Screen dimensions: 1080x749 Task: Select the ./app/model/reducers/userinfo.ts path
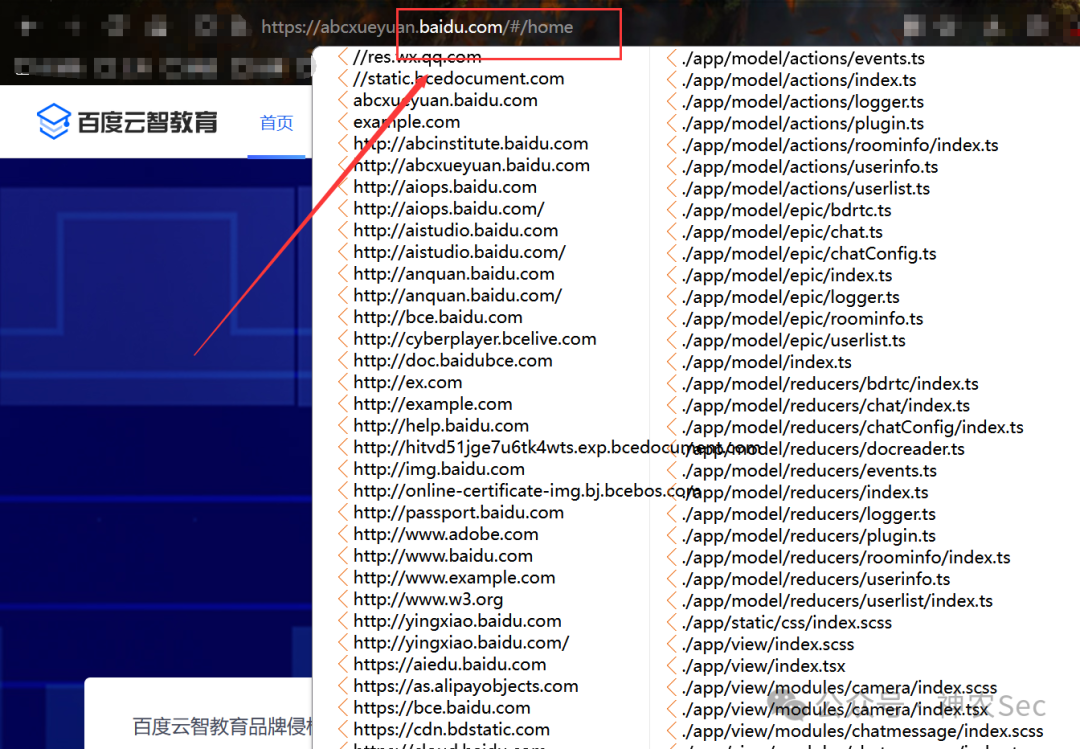(816, 579)
